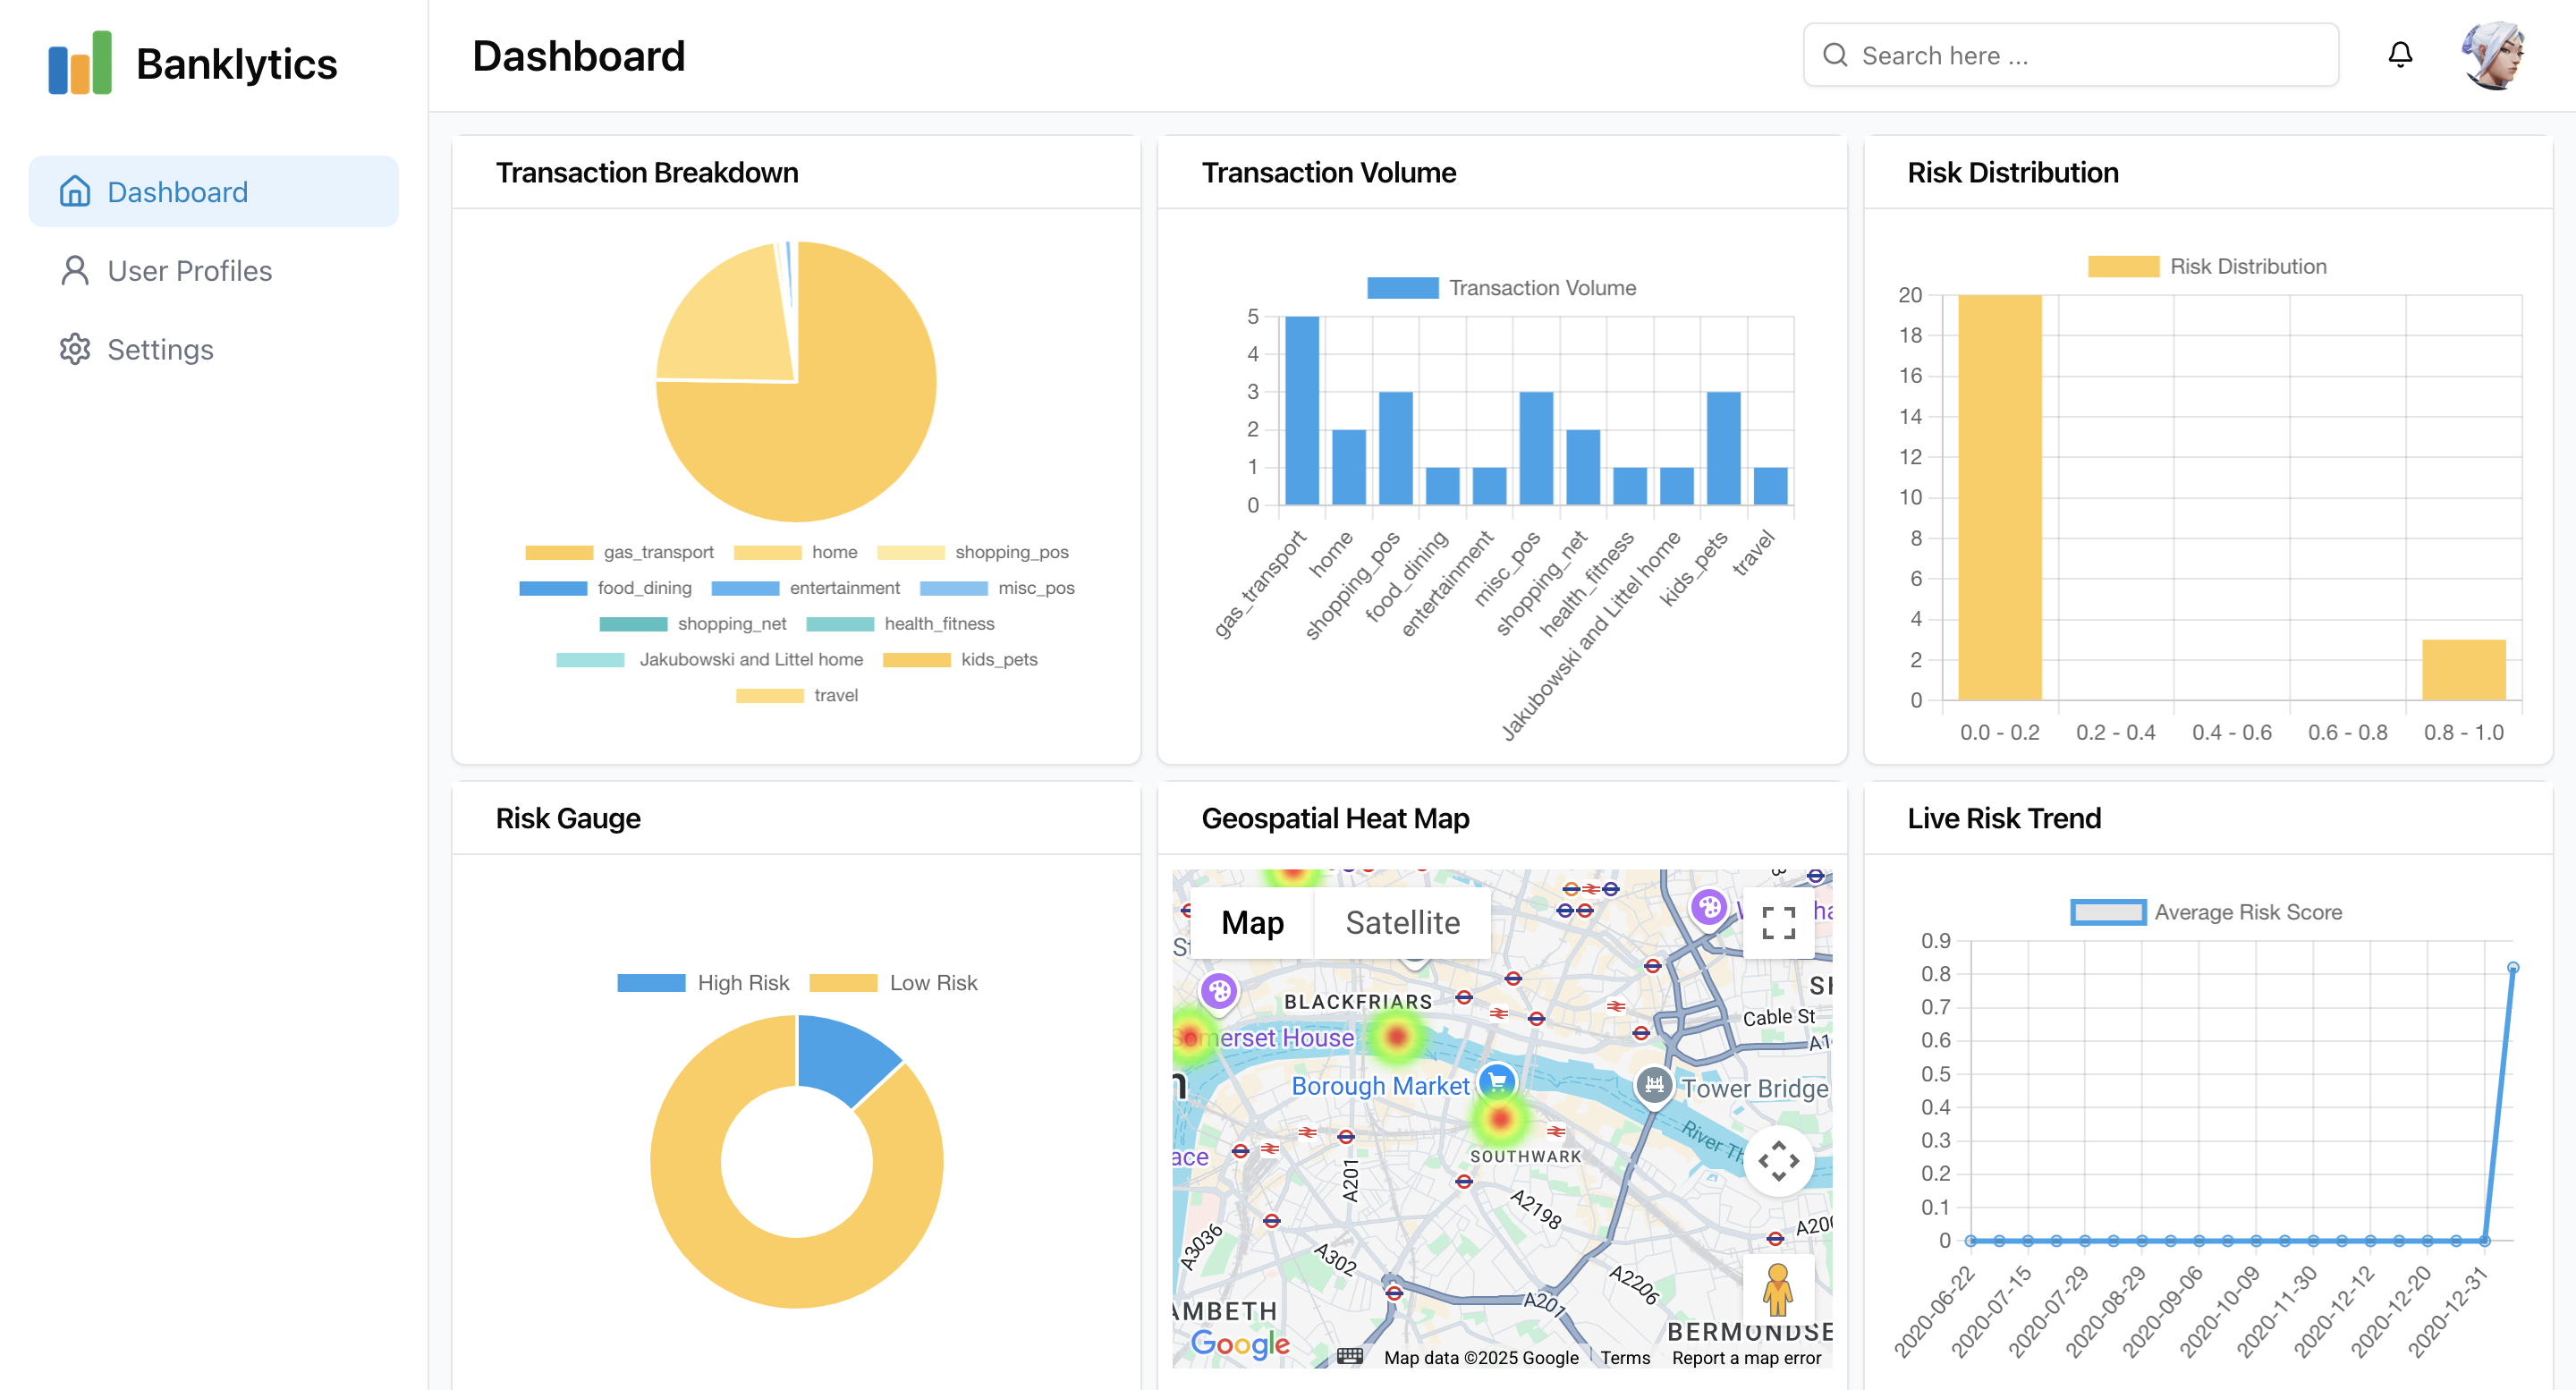2576x1390 pixels.
Task: Select the Map view tab
Action: click(x=1252, y=922)
